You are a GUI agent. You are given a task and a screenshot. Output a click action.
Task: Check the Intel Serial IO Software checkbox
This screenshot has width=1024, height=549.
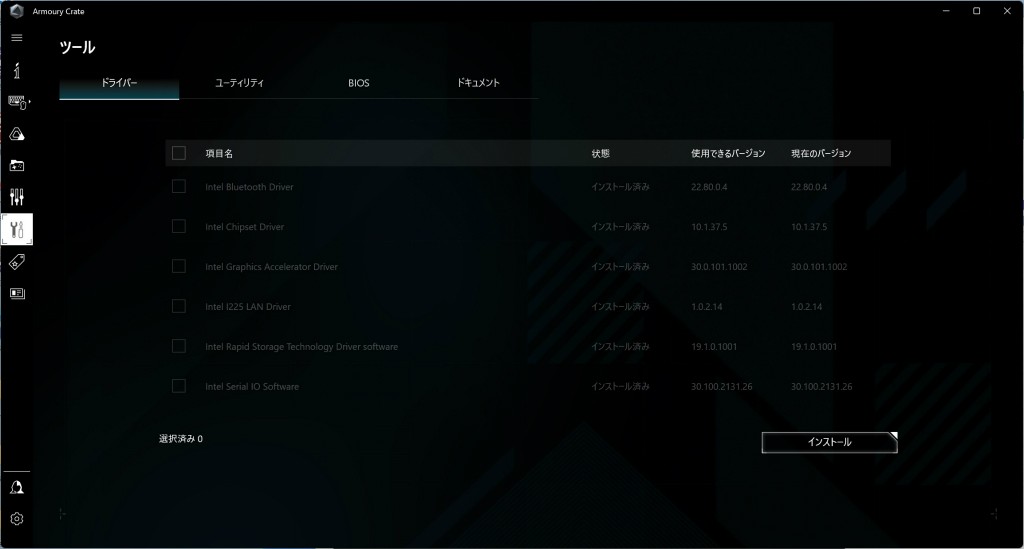coord(179,386)
